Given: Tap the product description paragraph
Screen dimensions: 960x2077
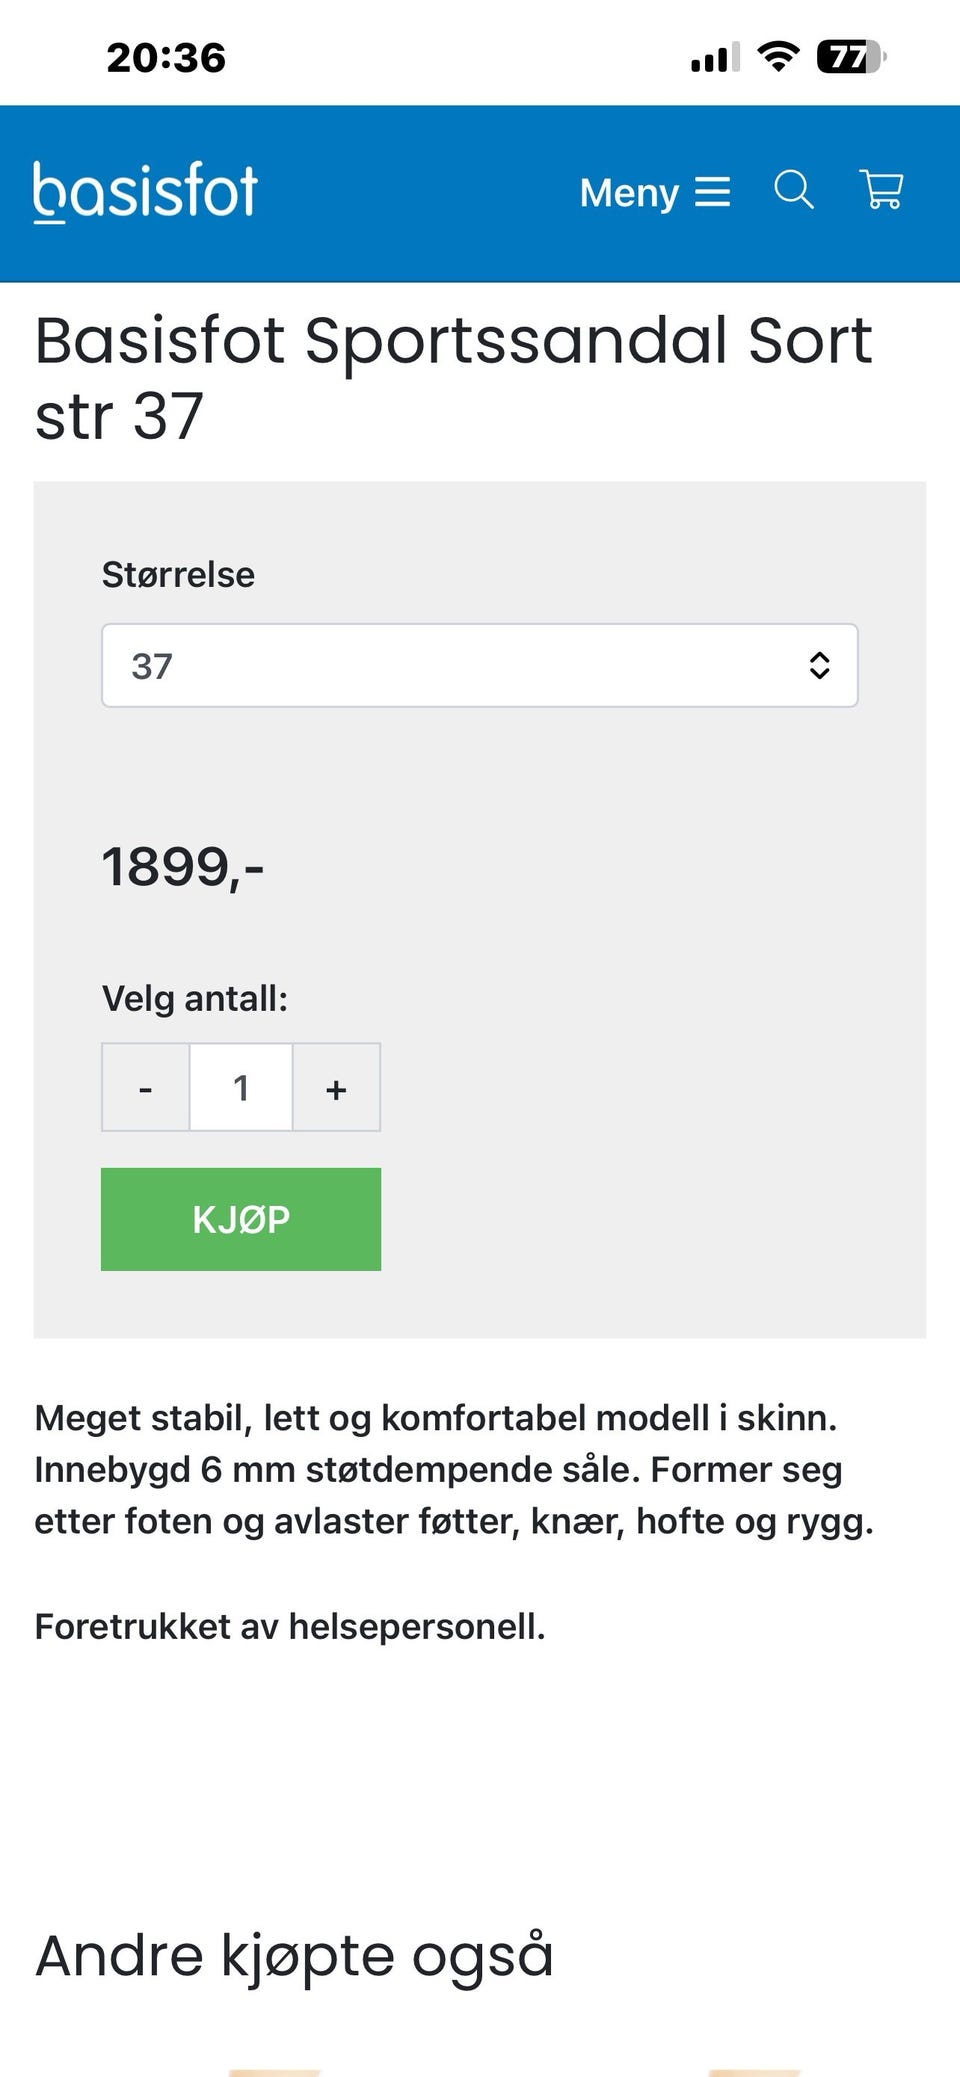Looking at the screenshot, I should coord(454,1470).
